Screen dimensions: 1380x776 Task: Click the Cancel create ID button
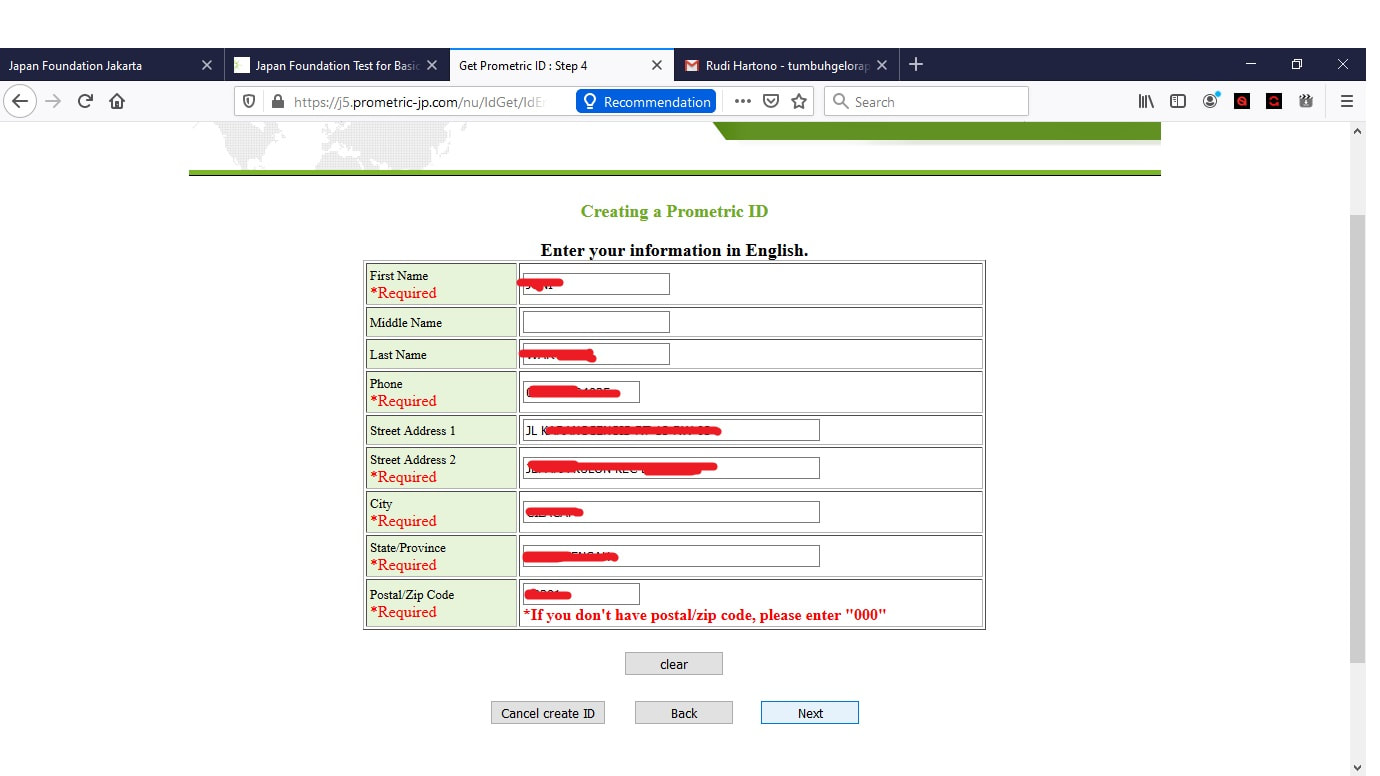pyautogui.click(x=548, y=713)
